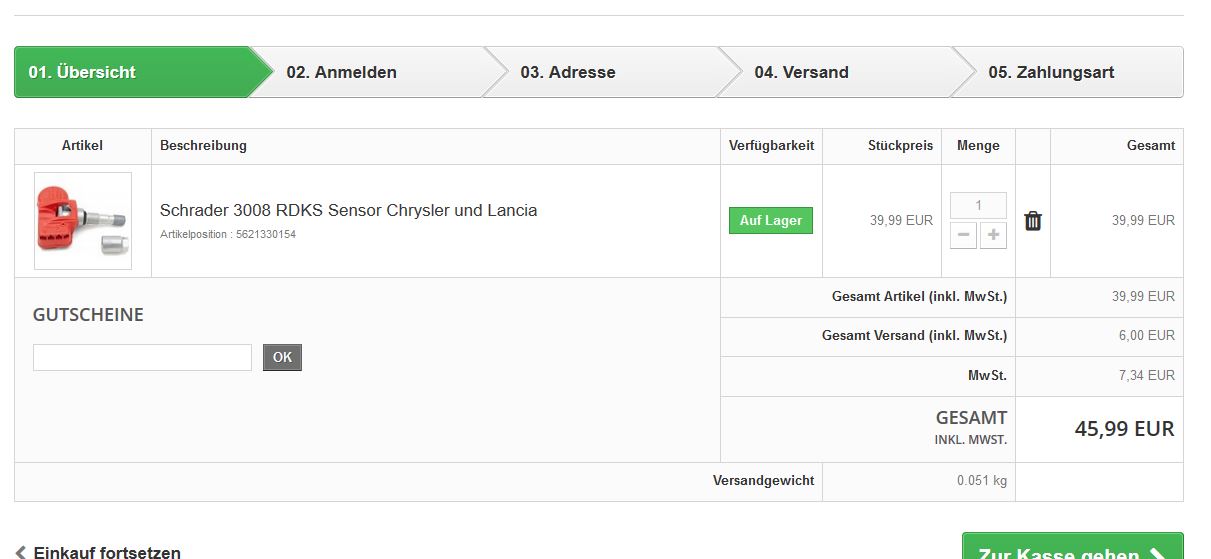1211x559 pixels.
Task: Click the Gutscheine voucher code field
Action: pyautogui.click(x=142, y=358)
